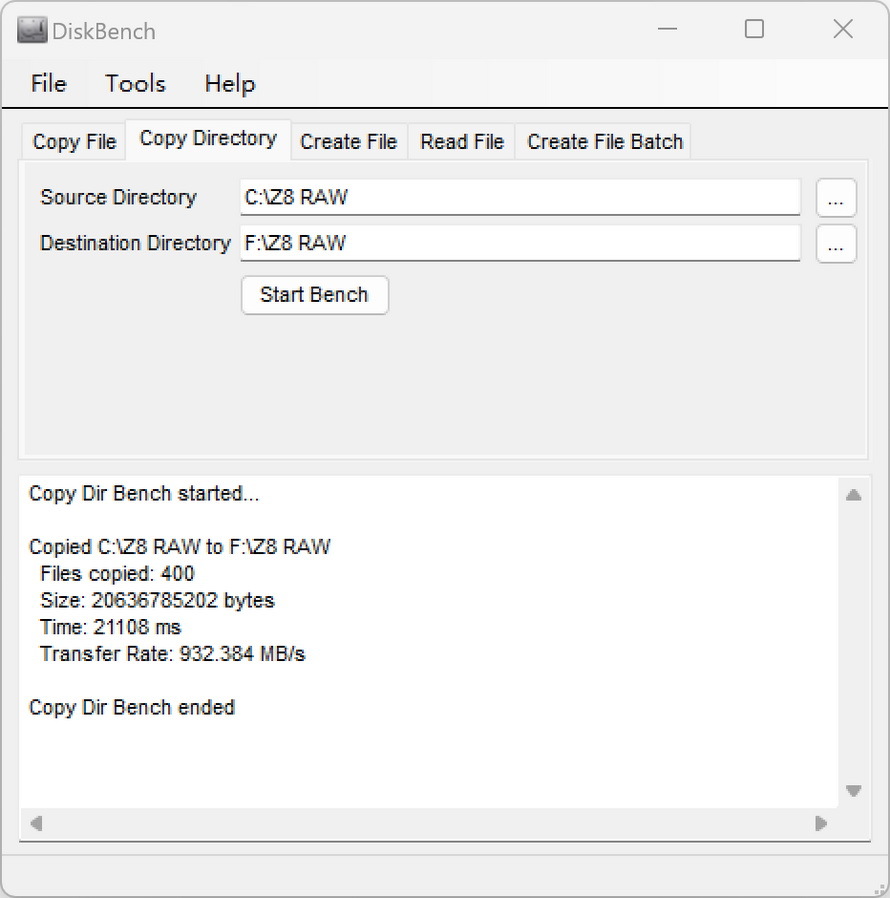Click the log scroll down arrow
Screen dimensions: 890x898
[853, 791]
